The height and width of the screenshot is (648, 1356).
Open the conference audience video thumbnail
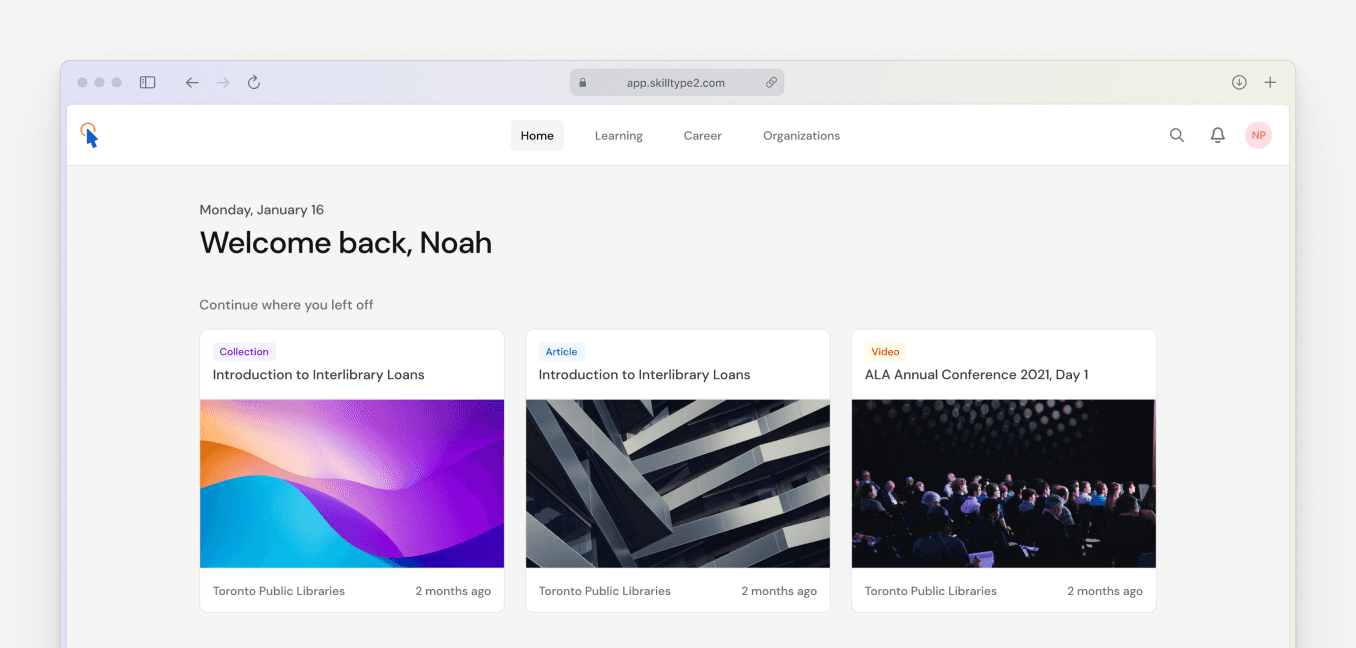click(1004, 484)
